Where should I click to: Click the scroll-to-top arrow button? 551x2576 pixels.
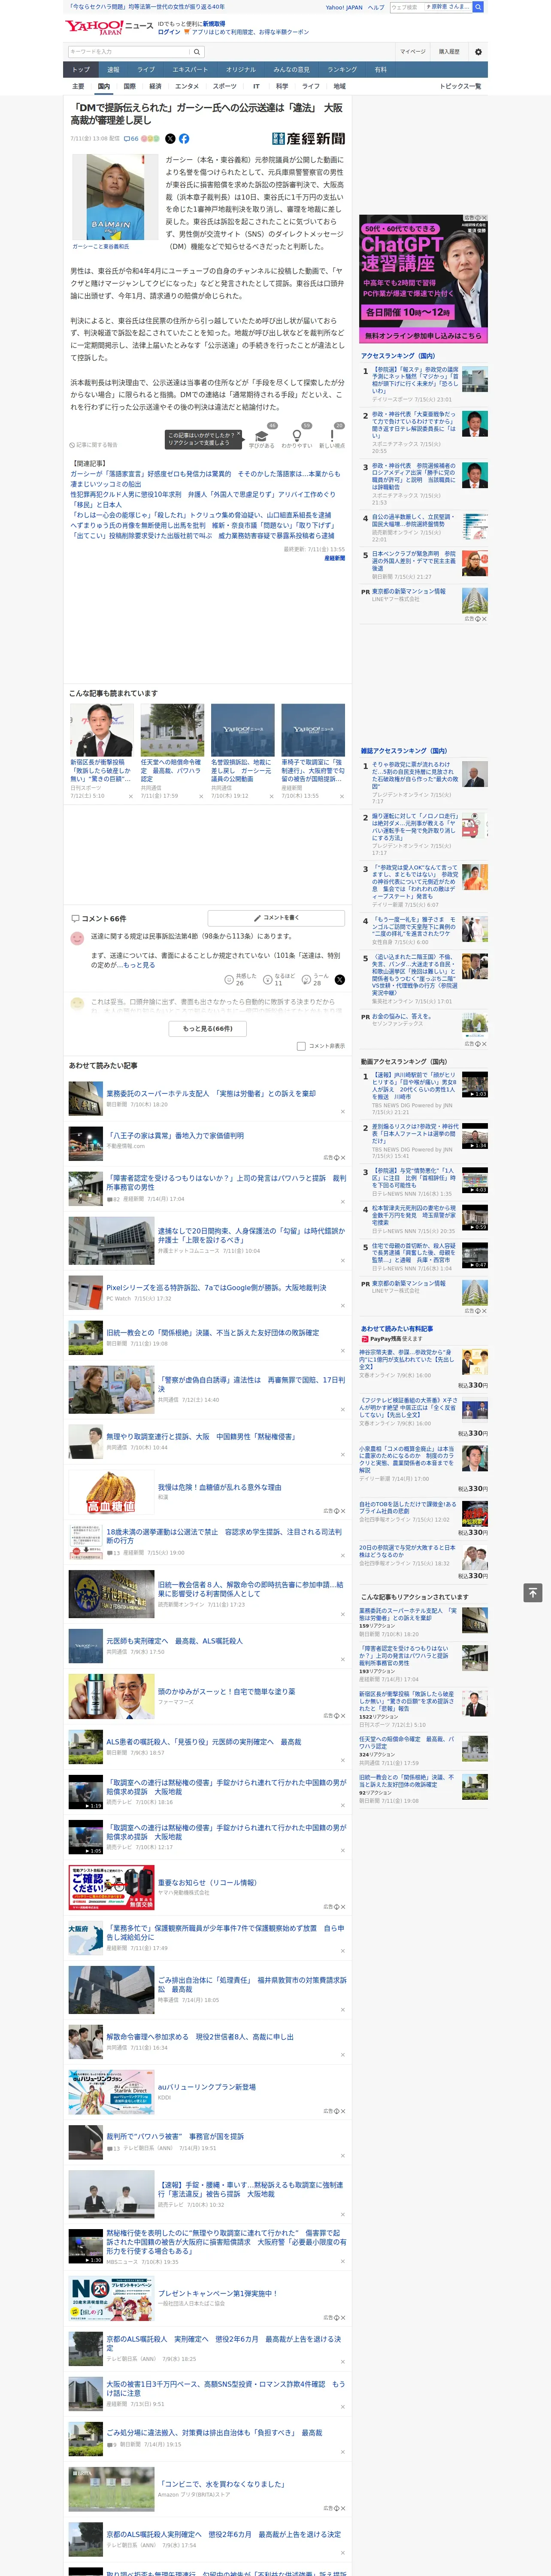pos(533,1592)
